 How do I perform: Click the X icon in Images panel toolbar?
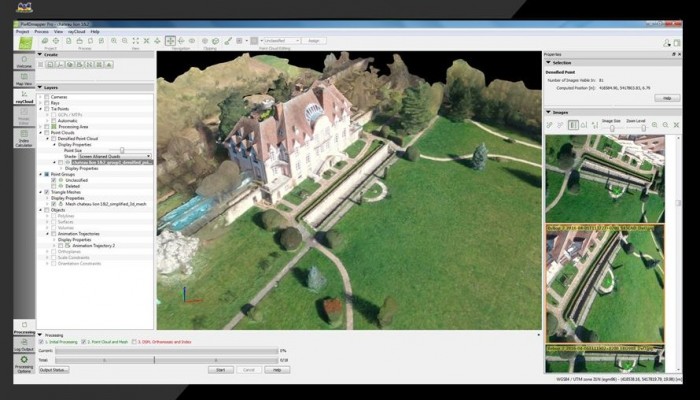[676, 125]
